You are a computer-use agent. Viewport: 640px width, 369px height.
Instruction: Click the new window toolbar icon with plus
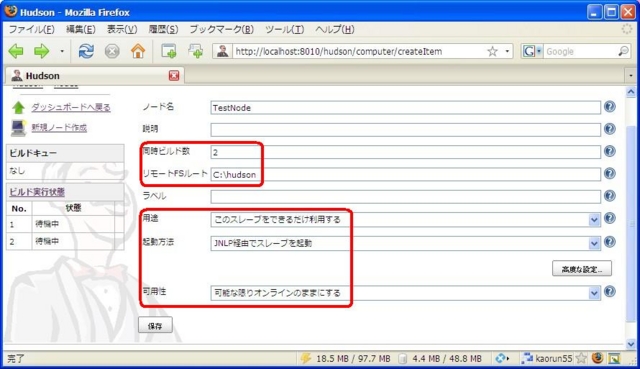coord(196,51)
